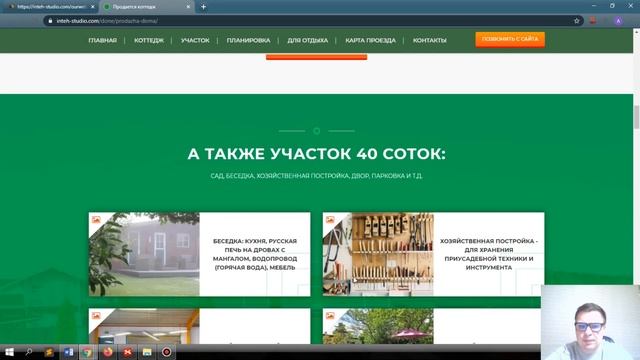Click the А ТАКЖЕ УЧАСТОК 40 СОТОК heading
Screen dimensions: 640x360
(316, 154)
